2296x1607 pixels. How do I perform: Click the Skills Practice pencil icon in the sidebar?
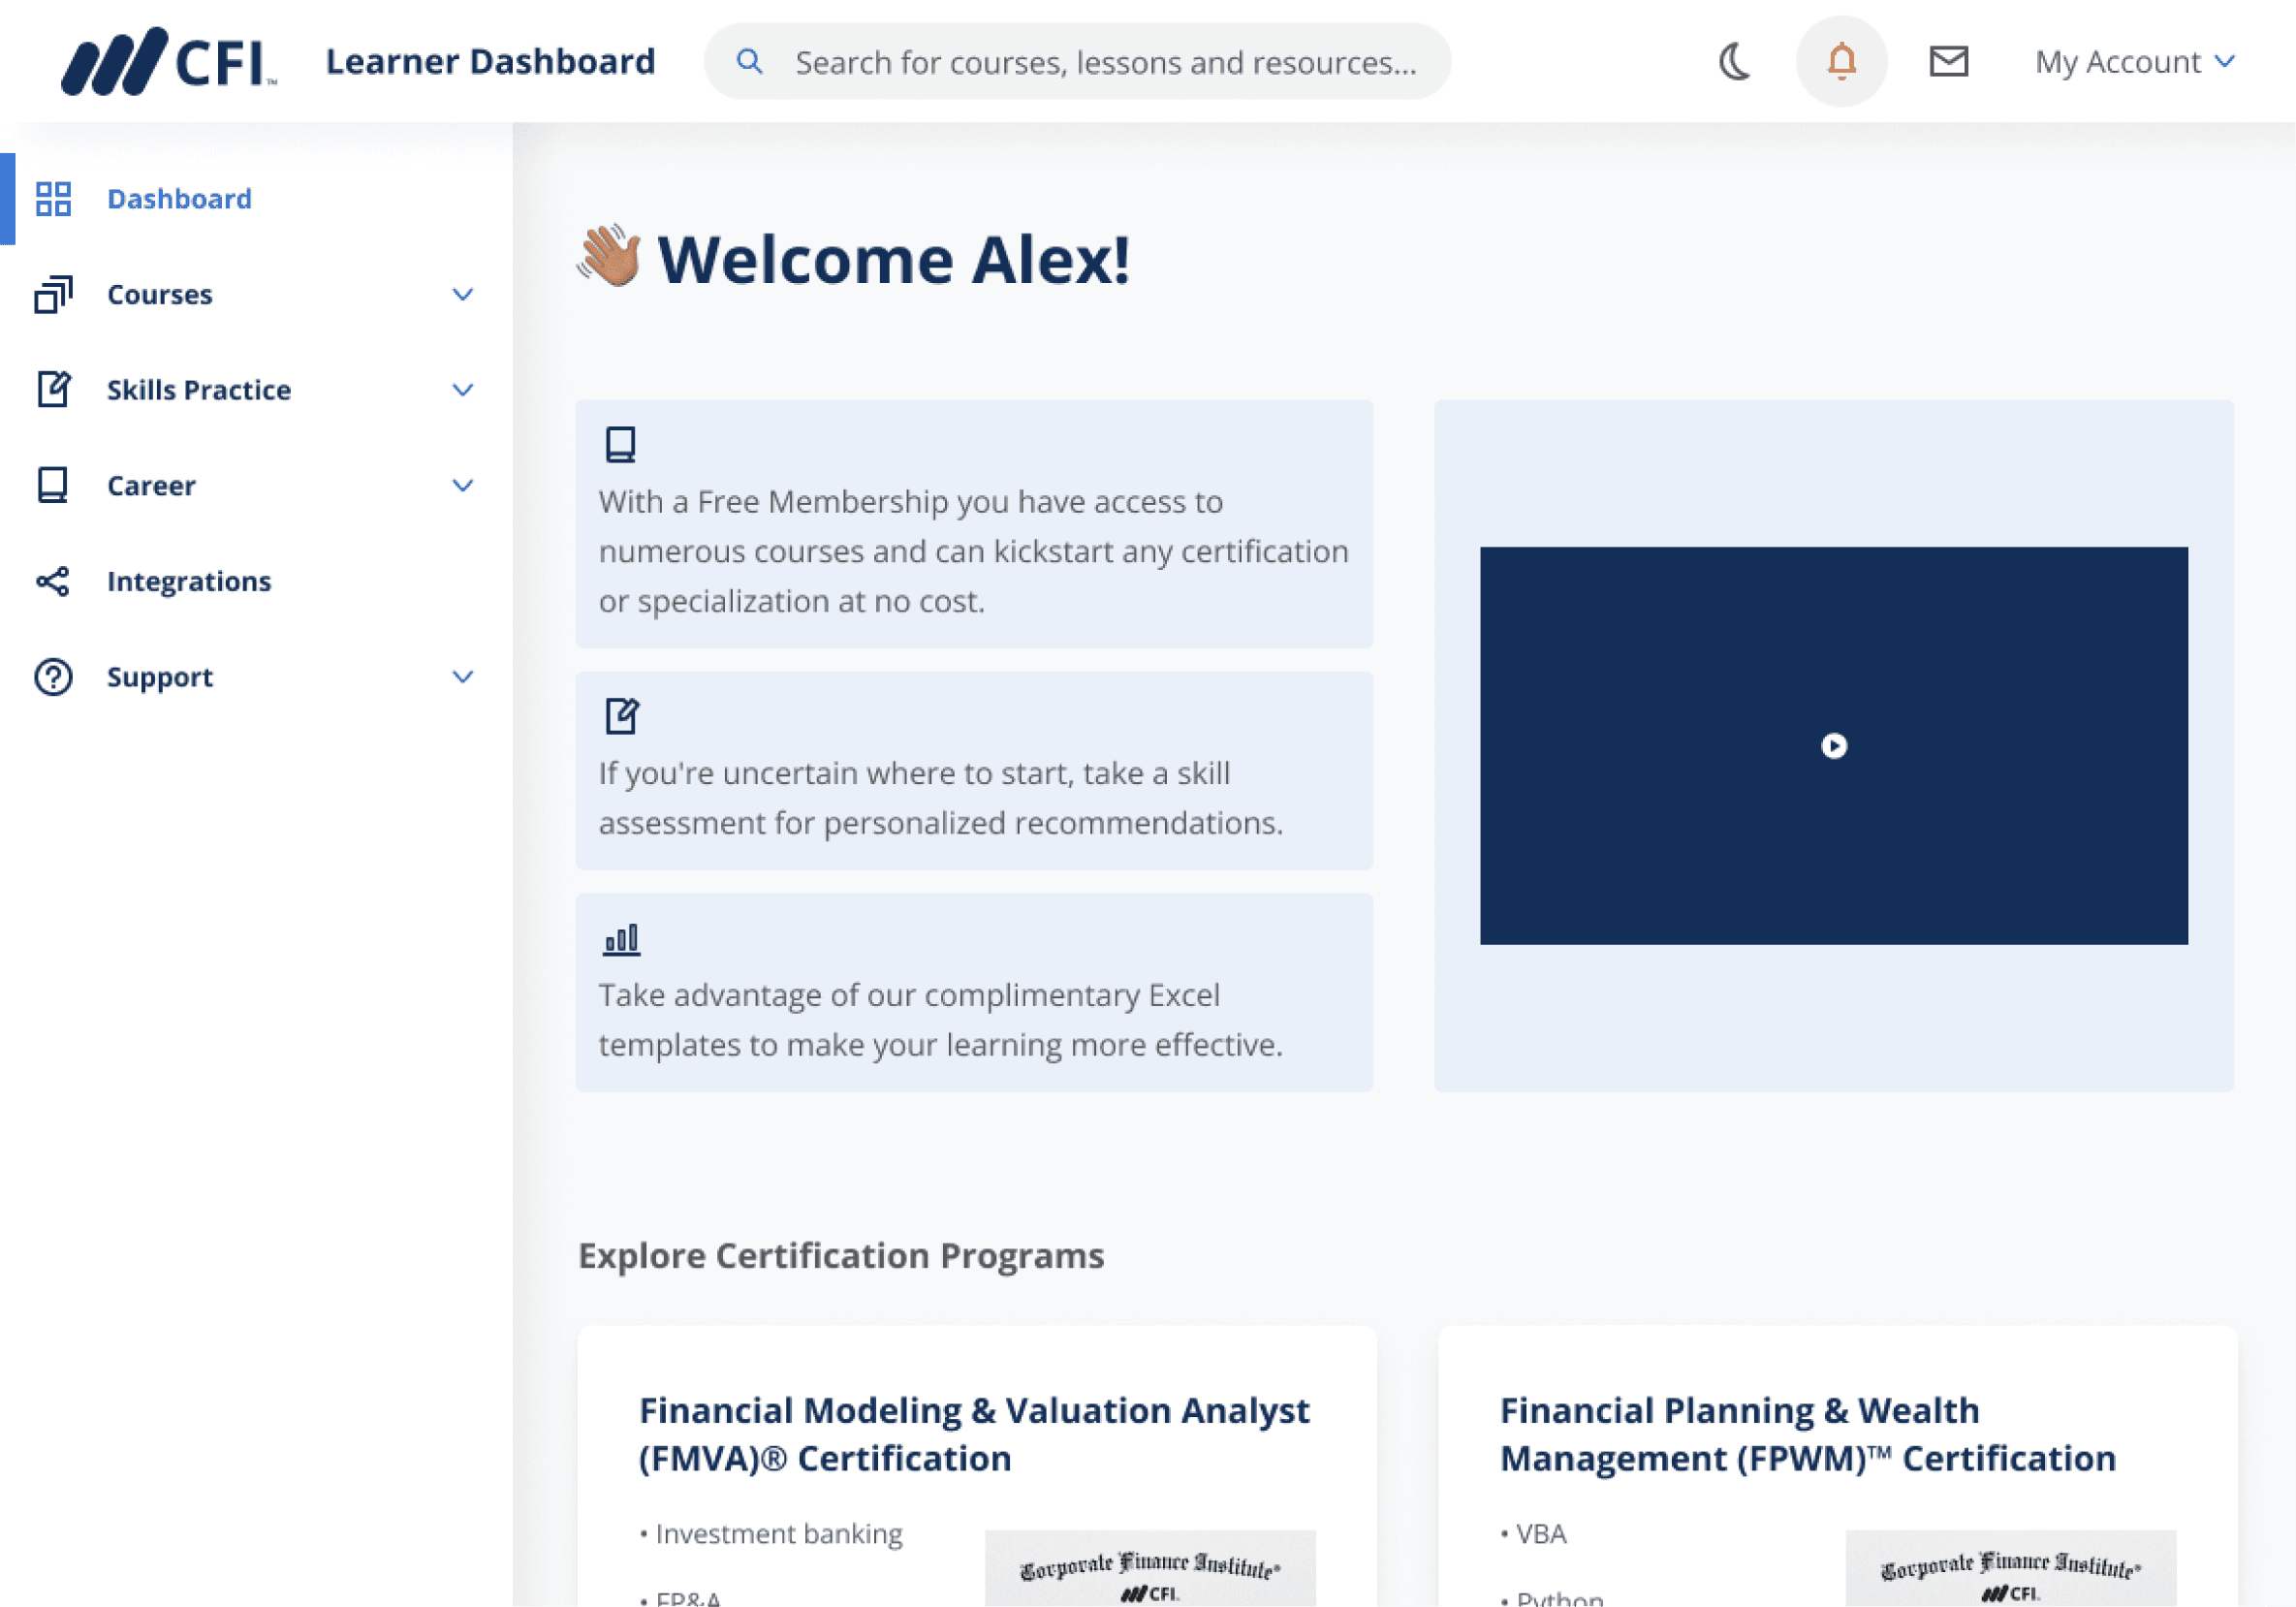(53, 389)
